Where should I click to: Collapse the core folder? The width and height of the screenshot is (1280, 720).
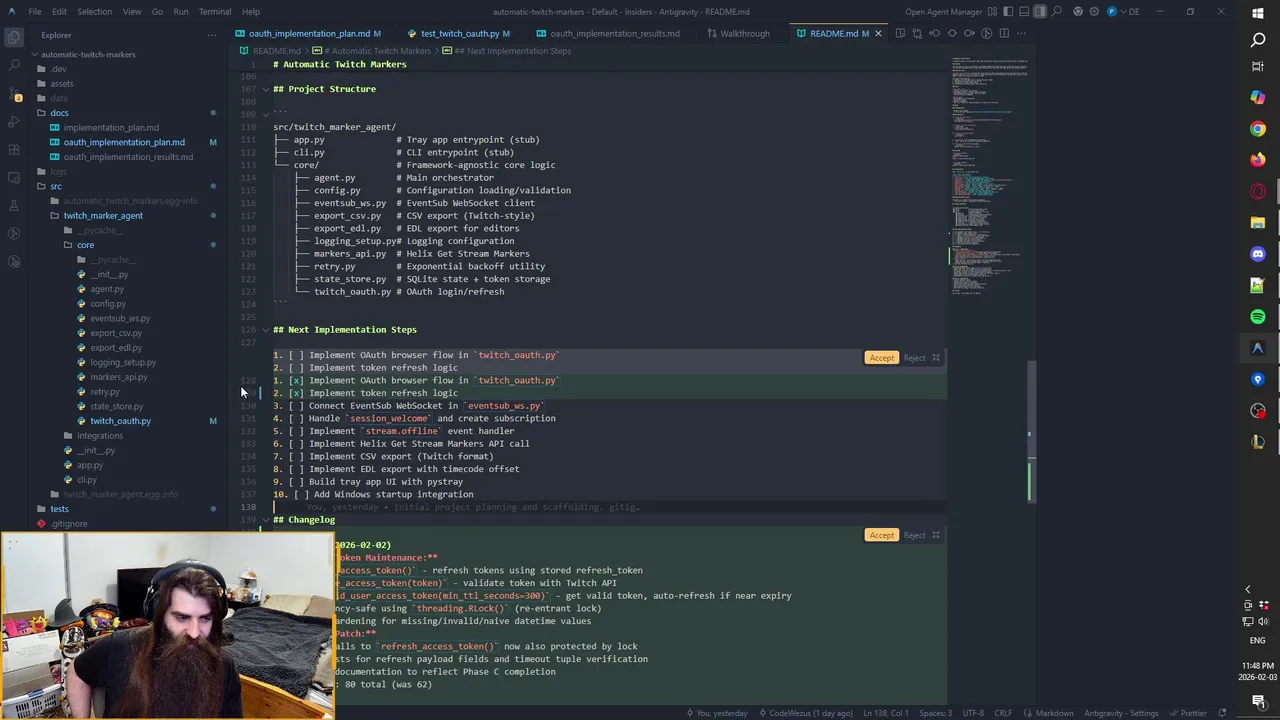85,245
